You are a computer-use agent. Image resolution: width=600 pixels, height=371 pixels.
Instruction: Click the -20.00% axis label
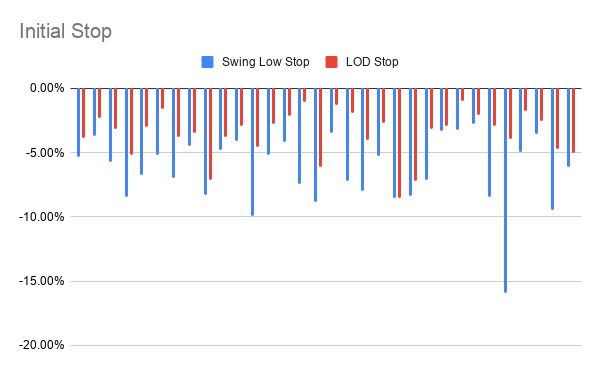(x=42, y=345)
